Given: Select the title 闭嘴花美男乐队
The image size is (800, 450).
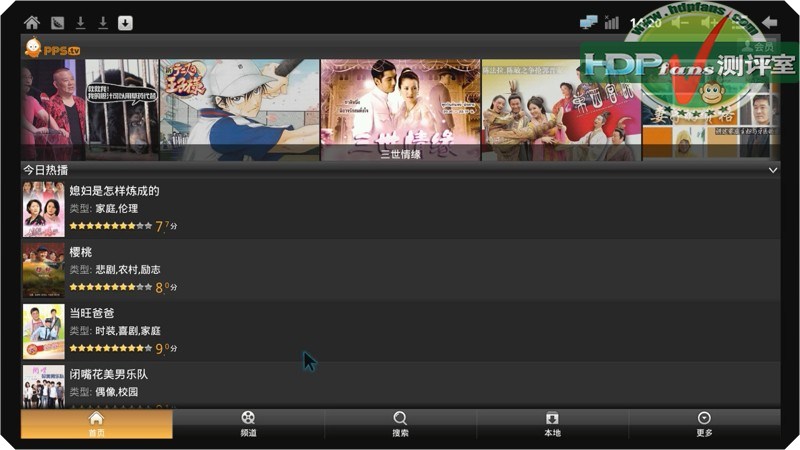Looking at the screenshot, I should coord(109,374).
